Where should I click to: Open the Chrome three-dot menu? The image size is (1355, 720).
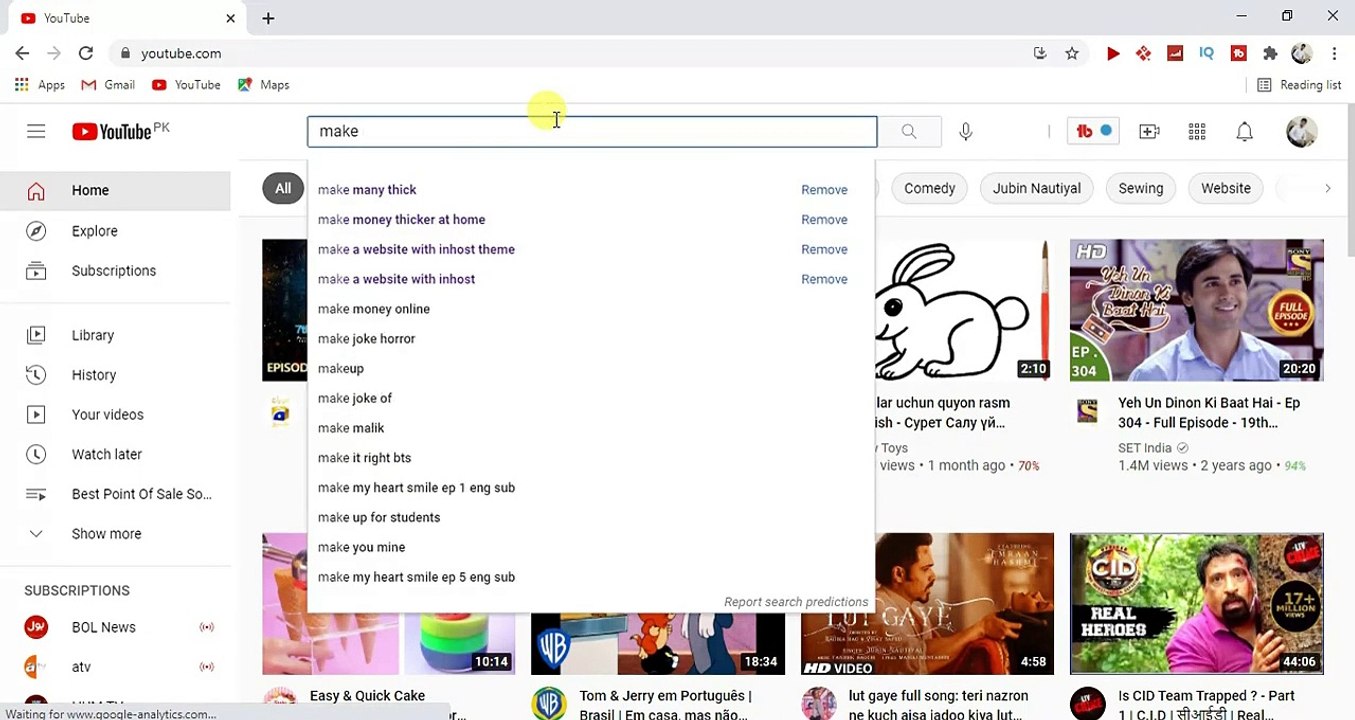pyautogui.click(x=1334, y=53)
